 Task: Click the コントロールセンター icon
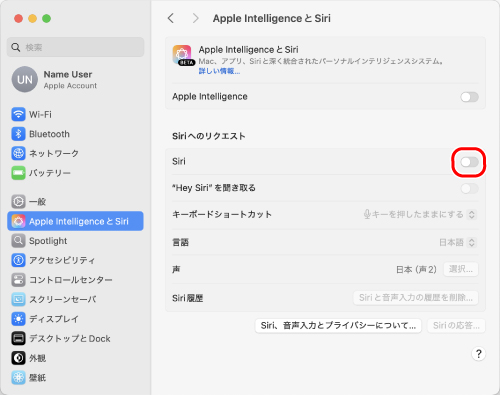click(x=18, y=280)
